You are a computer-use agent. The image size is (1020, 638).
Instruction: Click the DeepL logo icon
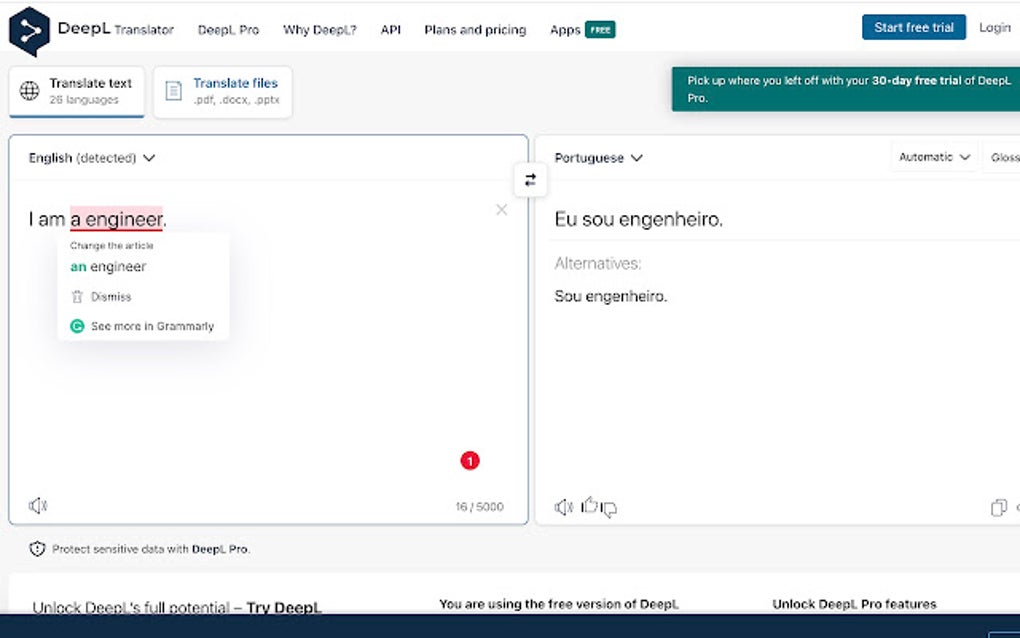pyautogui.click(x=29, y=31)
